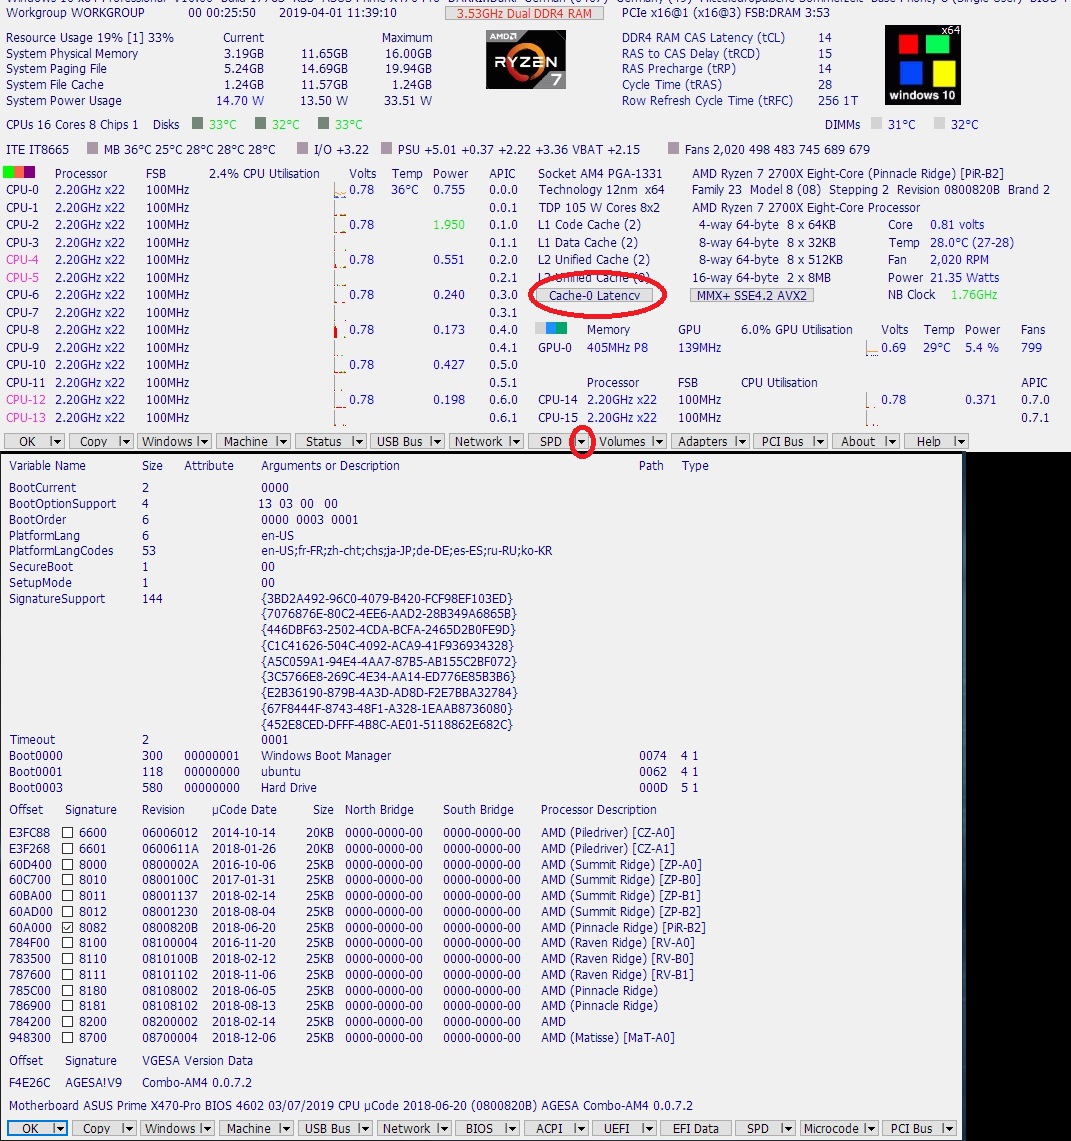
Task: Open the dropdown arrow beside Status
Action: point(357,441)
